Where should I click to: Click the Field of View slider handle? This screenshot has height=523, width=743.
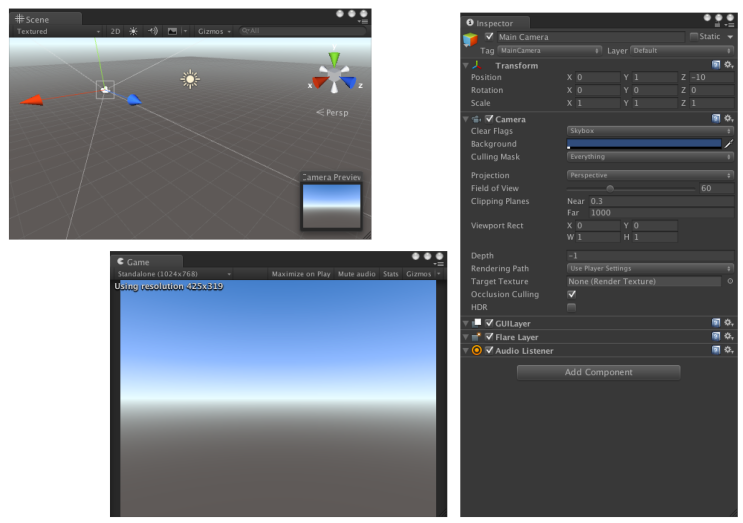click(x=610, y=188)
